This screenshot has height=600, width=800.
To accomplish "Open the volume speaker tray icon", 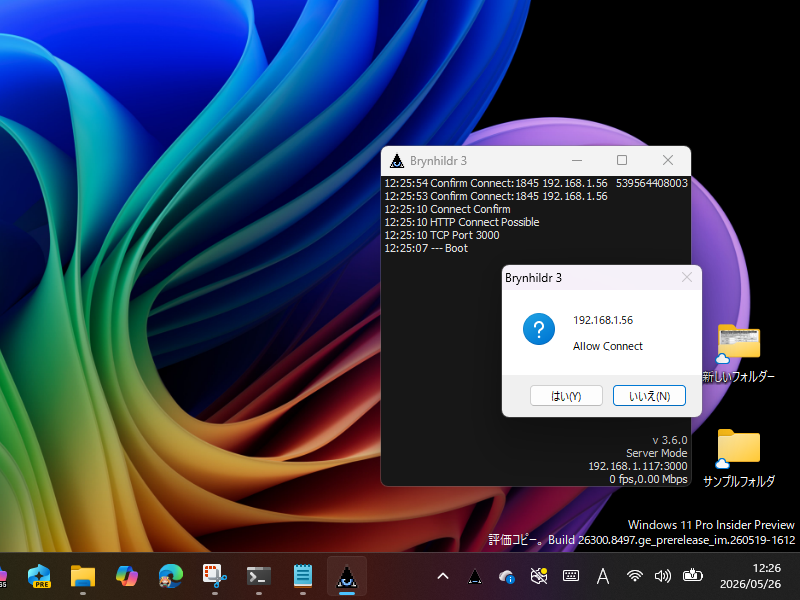I will (x=663, y=577).
